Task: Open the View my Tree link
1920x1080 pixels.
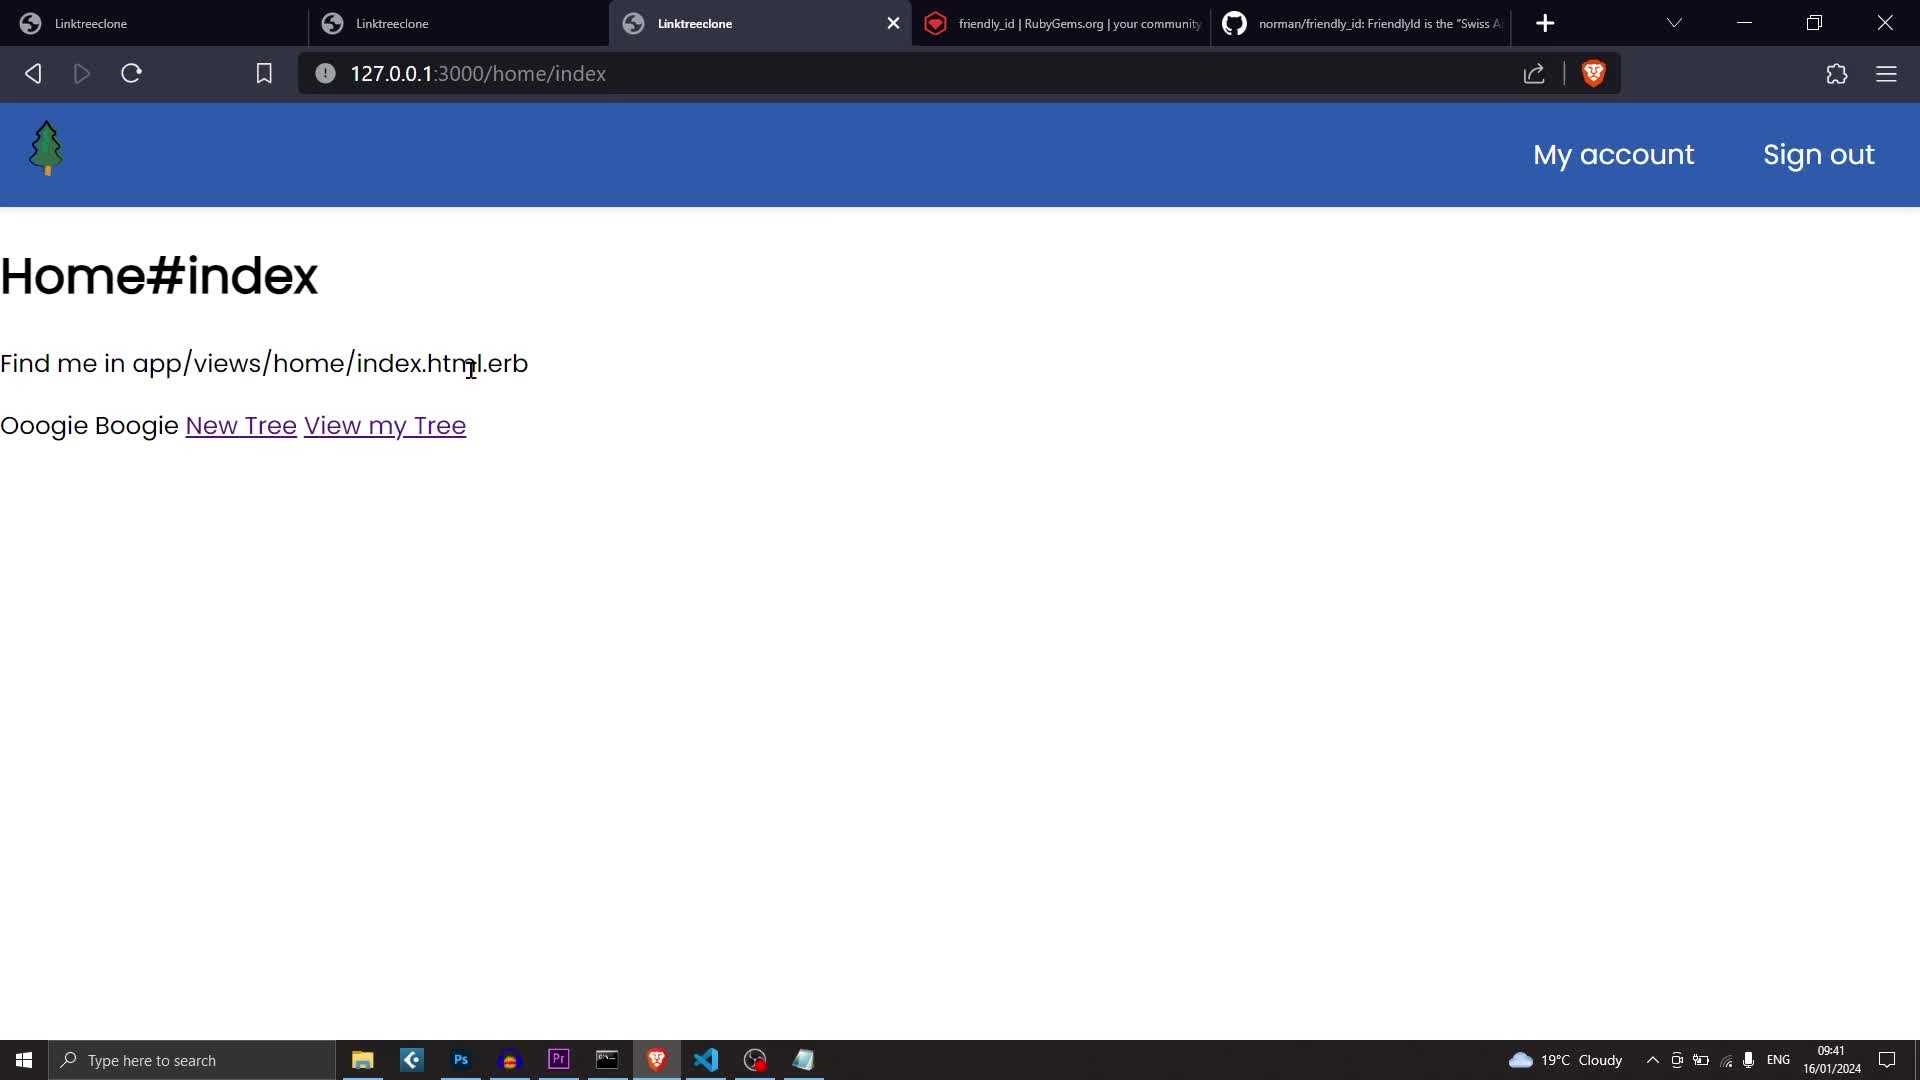Action: click(x=384, y=425)
